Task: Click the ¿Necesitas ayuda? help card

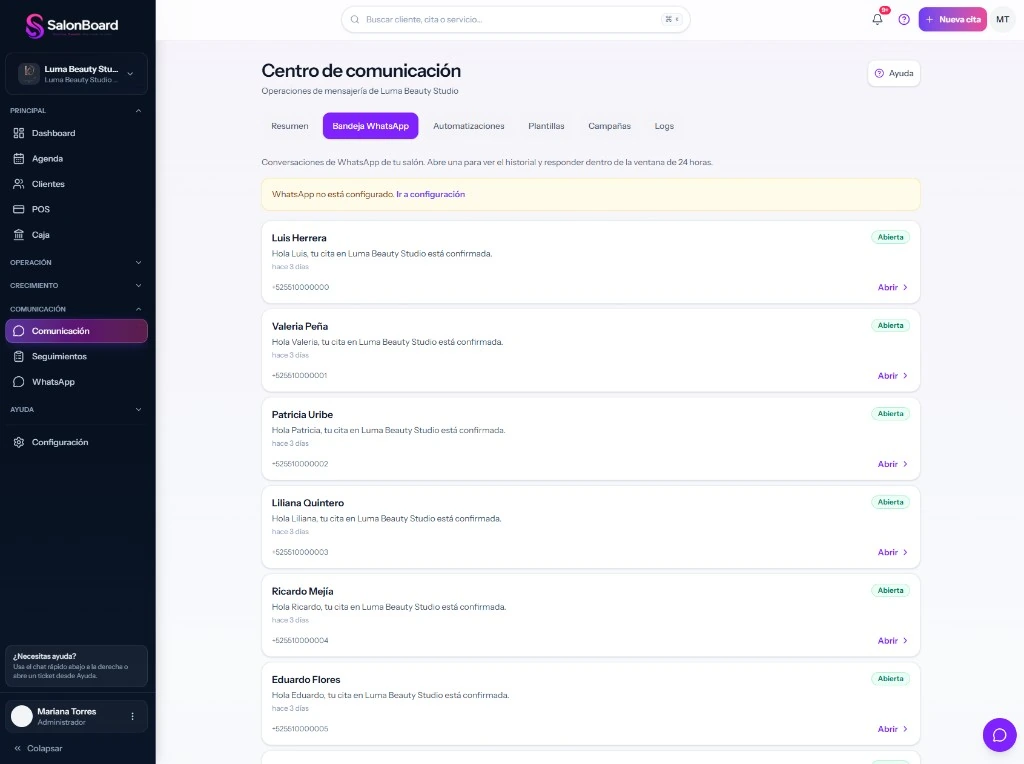Action: coord(76,666)
